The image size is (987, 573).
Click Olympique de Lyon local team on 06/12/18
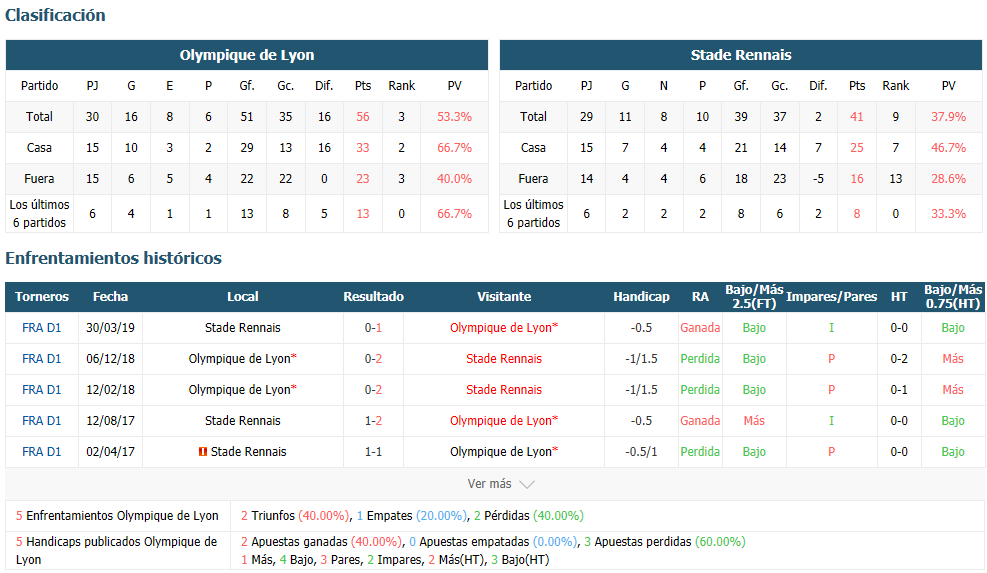242,358
